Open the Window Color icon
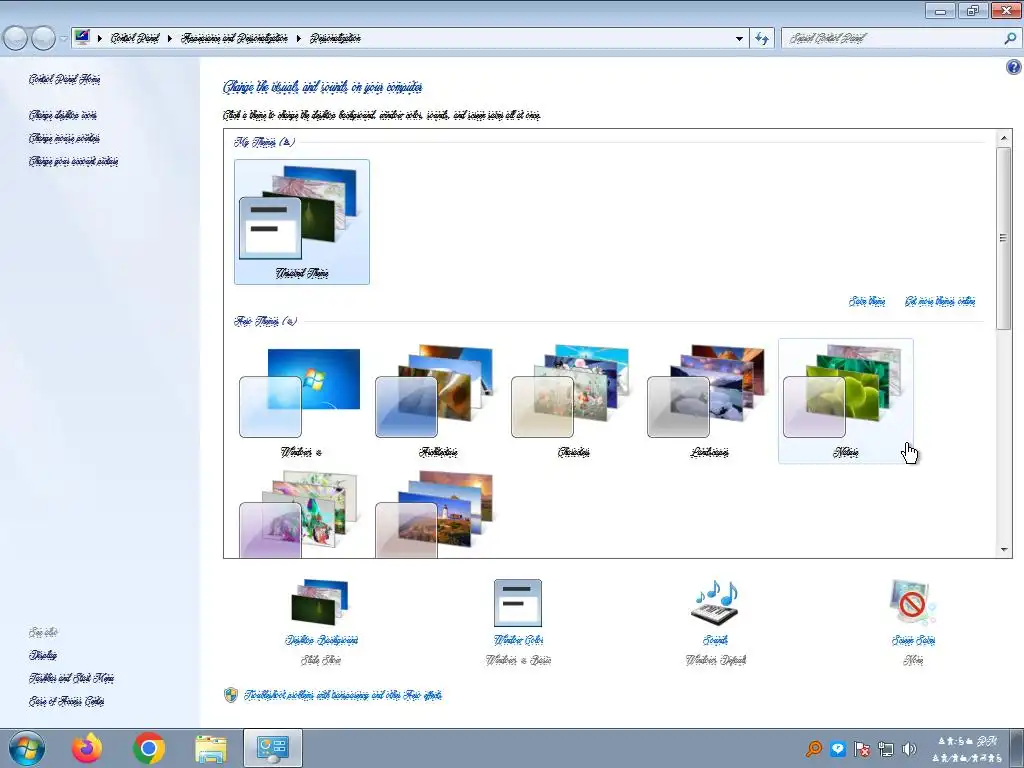The height and width of the screenshot is (768, 1024). tap(517, 602)
